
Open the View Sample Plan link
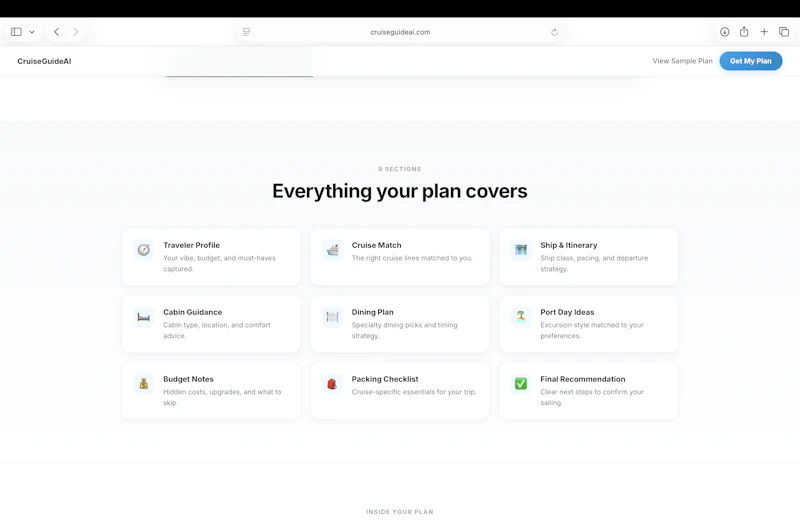click(682, 61)
